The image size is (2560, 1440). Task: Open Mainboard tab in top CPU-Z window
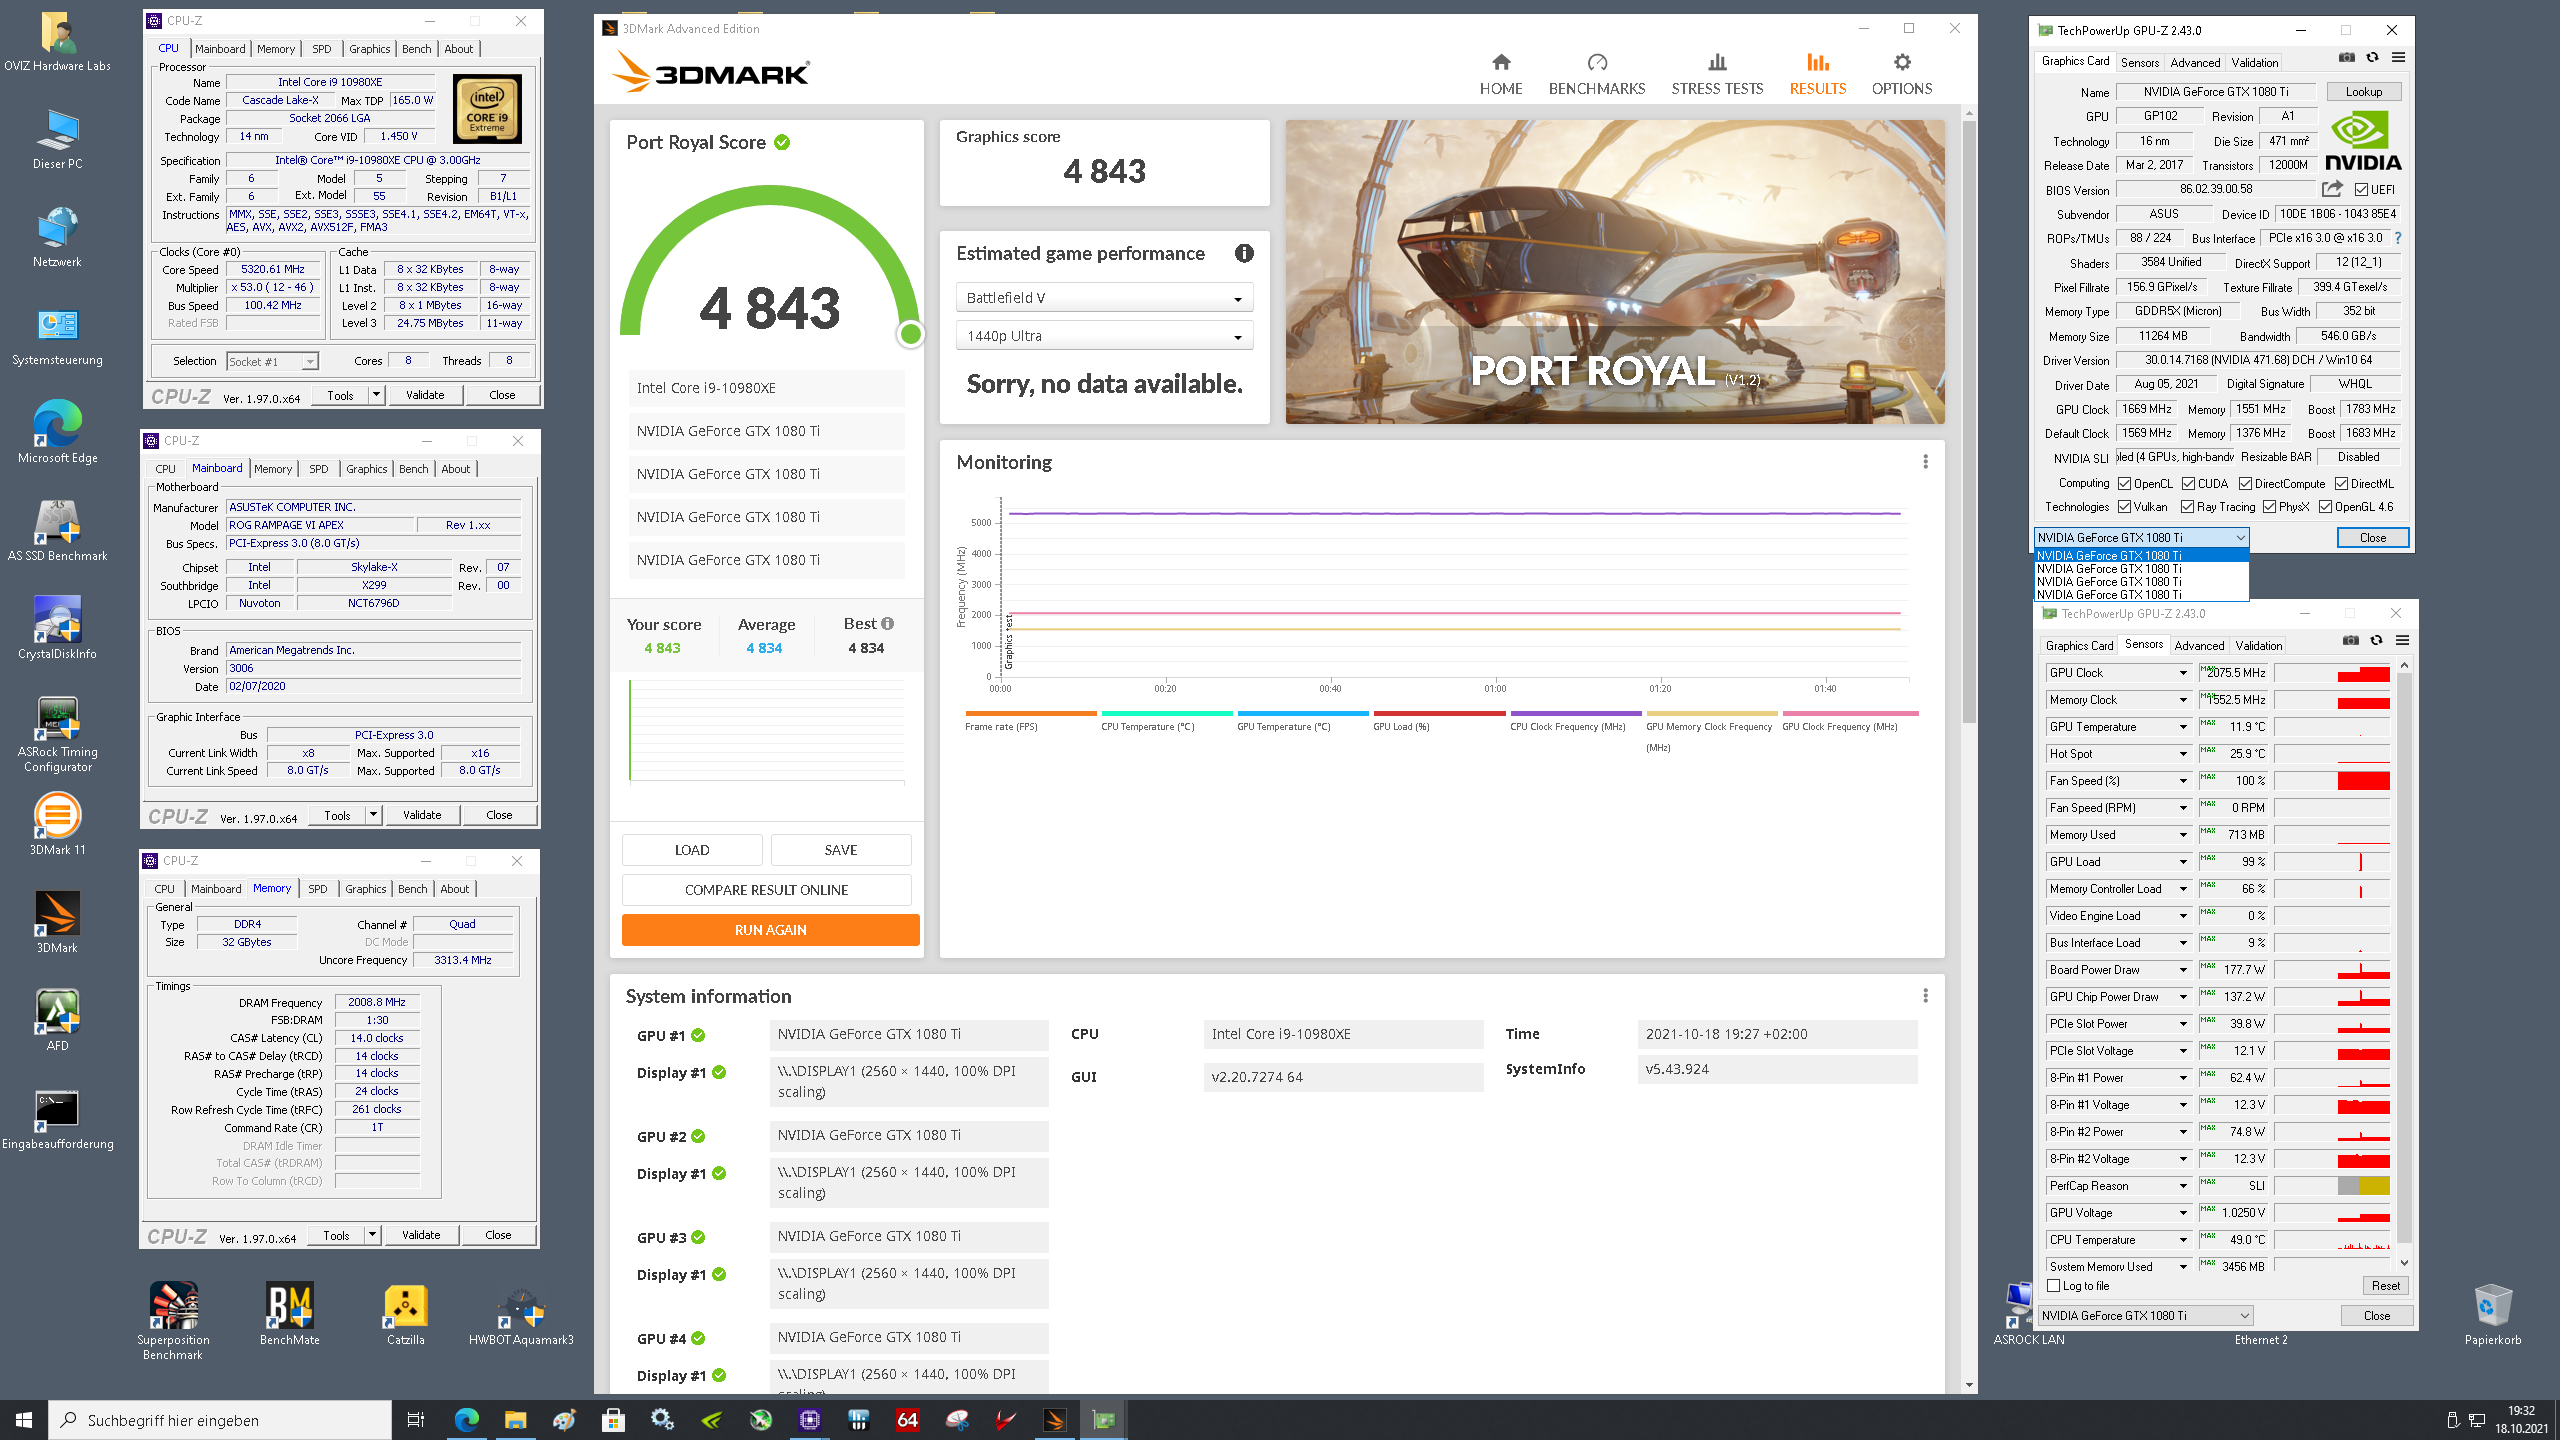[x=220, y=49]
